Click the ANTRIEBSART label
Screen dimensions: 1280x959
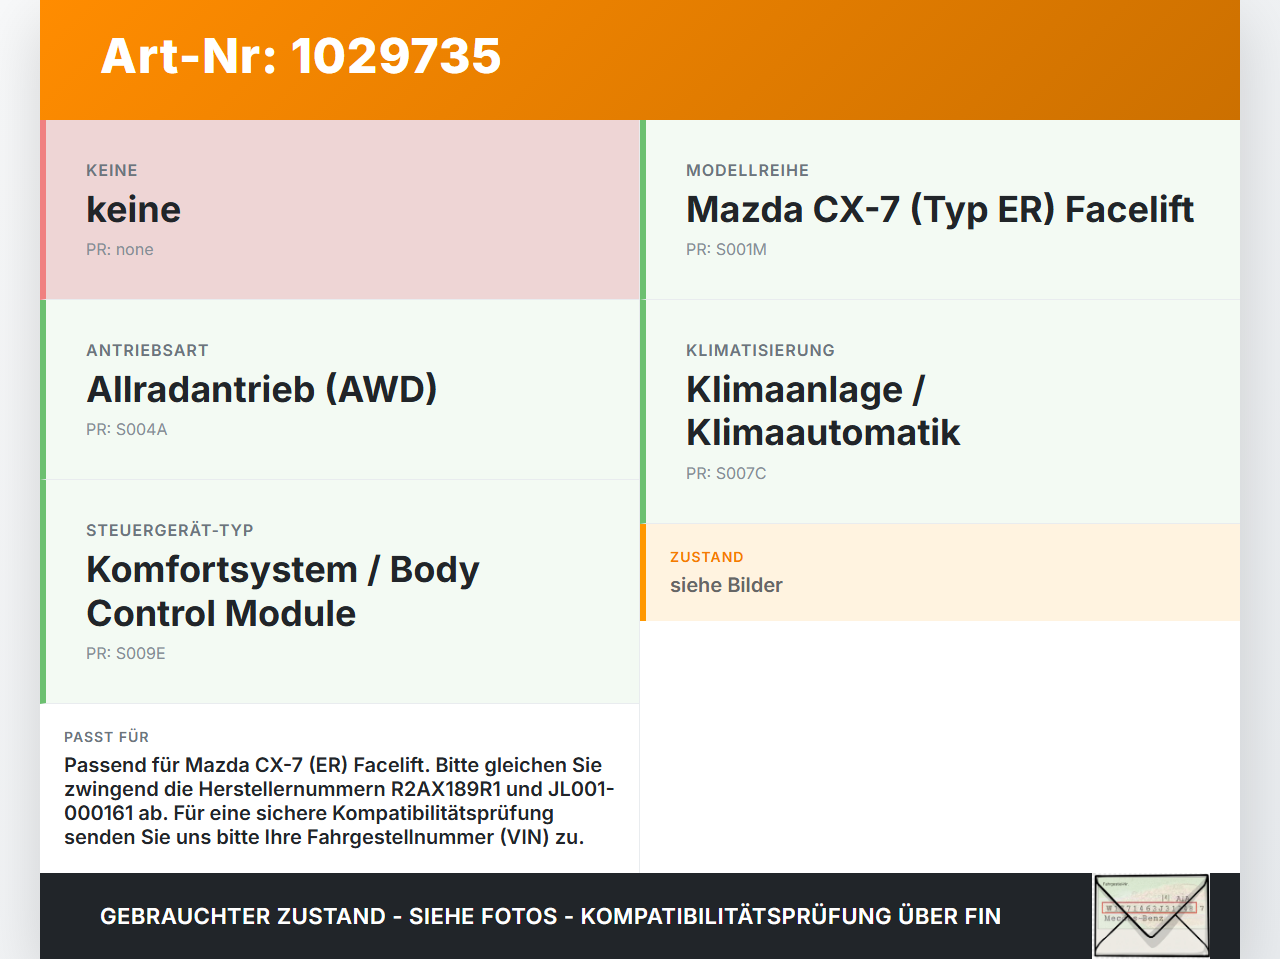147,351
